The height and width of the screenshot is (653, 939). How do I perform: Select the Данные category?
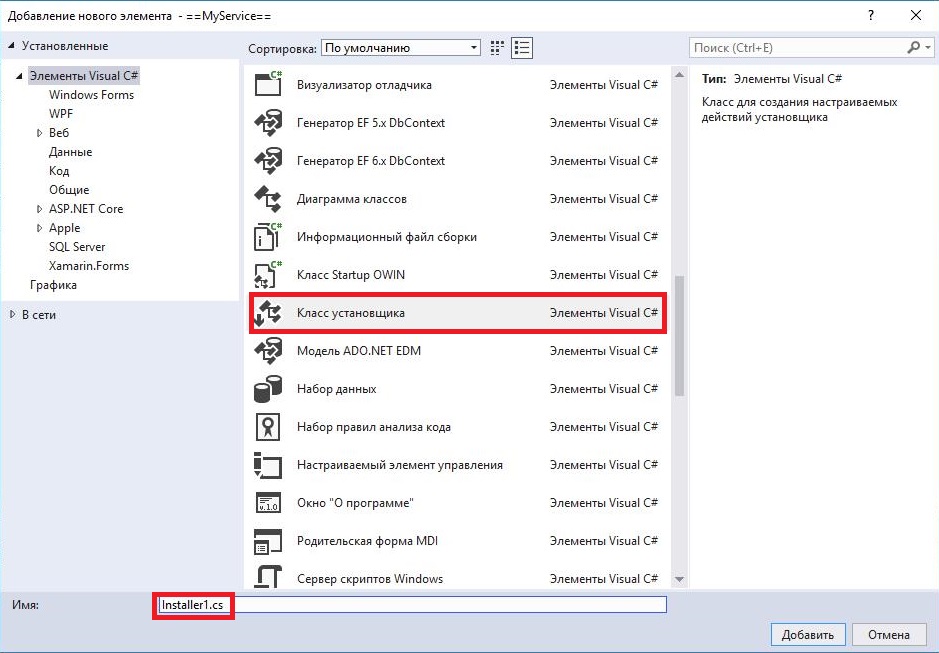click(x=71, y=152)
